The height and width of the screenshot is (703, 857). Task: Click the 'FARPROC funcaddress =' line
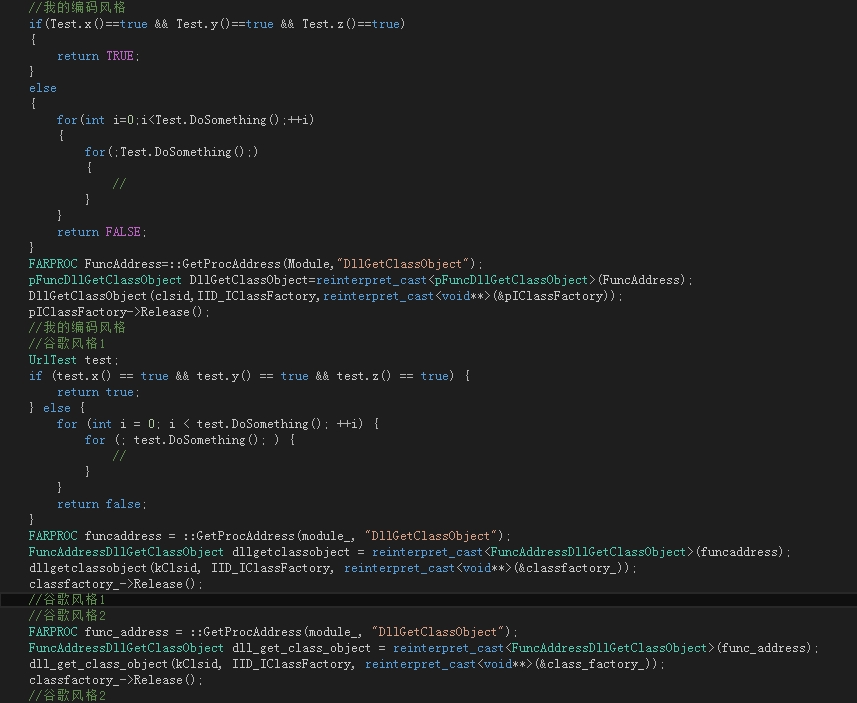(x=270, y=536)
